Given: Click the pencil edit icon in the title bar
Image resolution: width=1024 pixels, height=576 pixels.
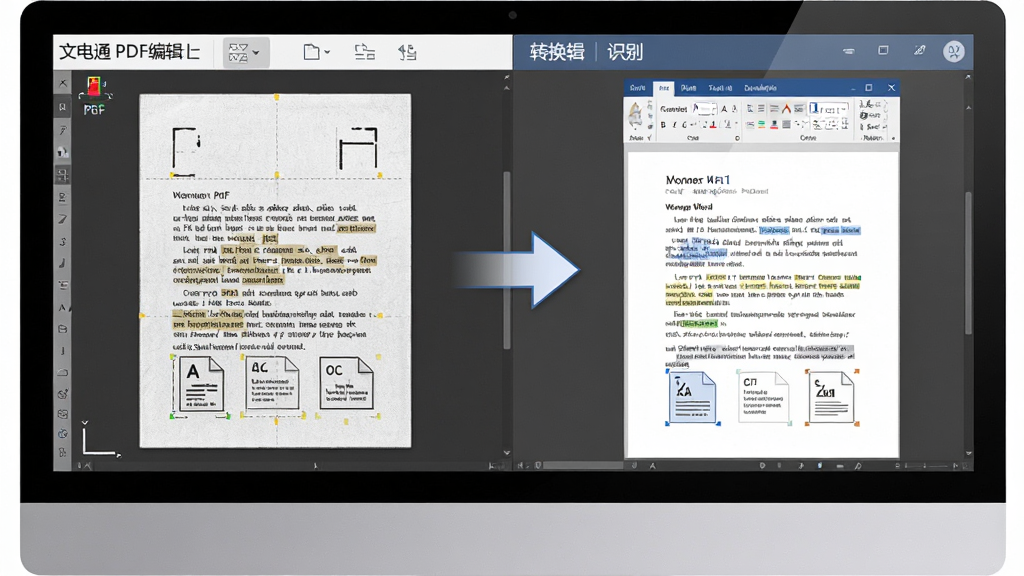Looking at the screenshot, I should pos(920,50).
